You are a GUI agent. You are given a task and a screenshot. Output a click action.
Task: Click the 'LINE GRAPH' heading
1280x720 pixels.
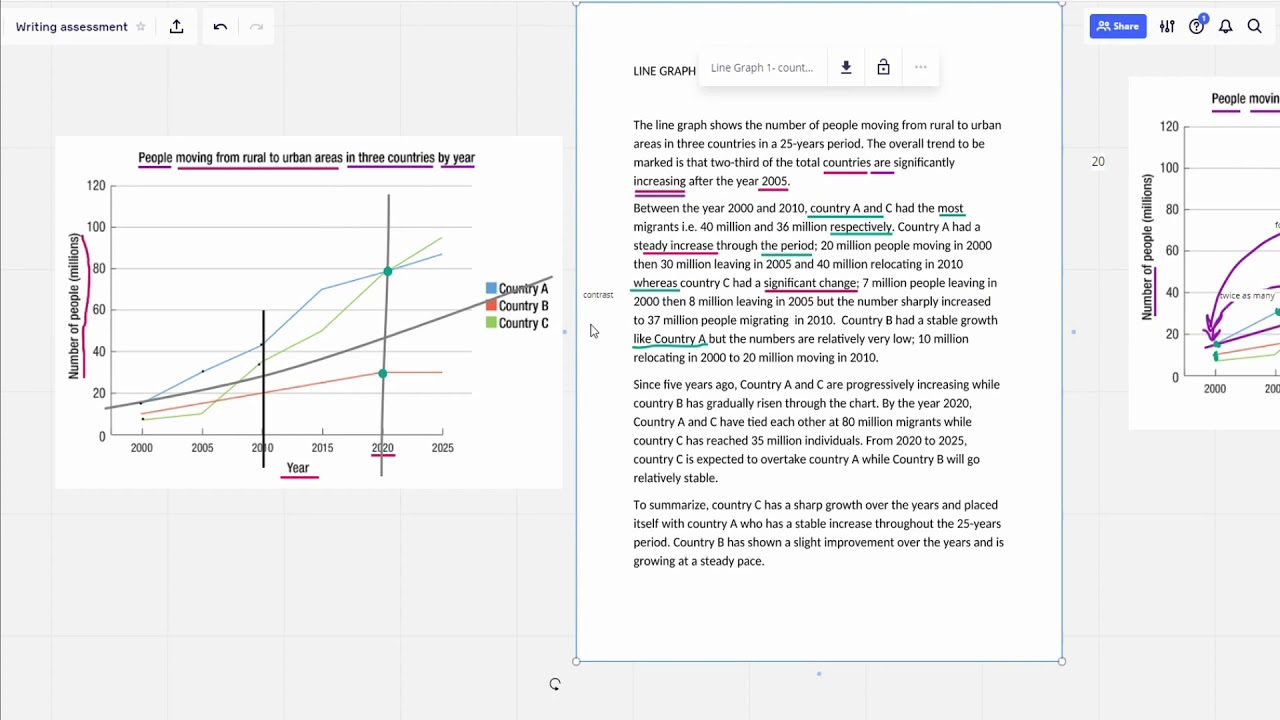[664, 71]
